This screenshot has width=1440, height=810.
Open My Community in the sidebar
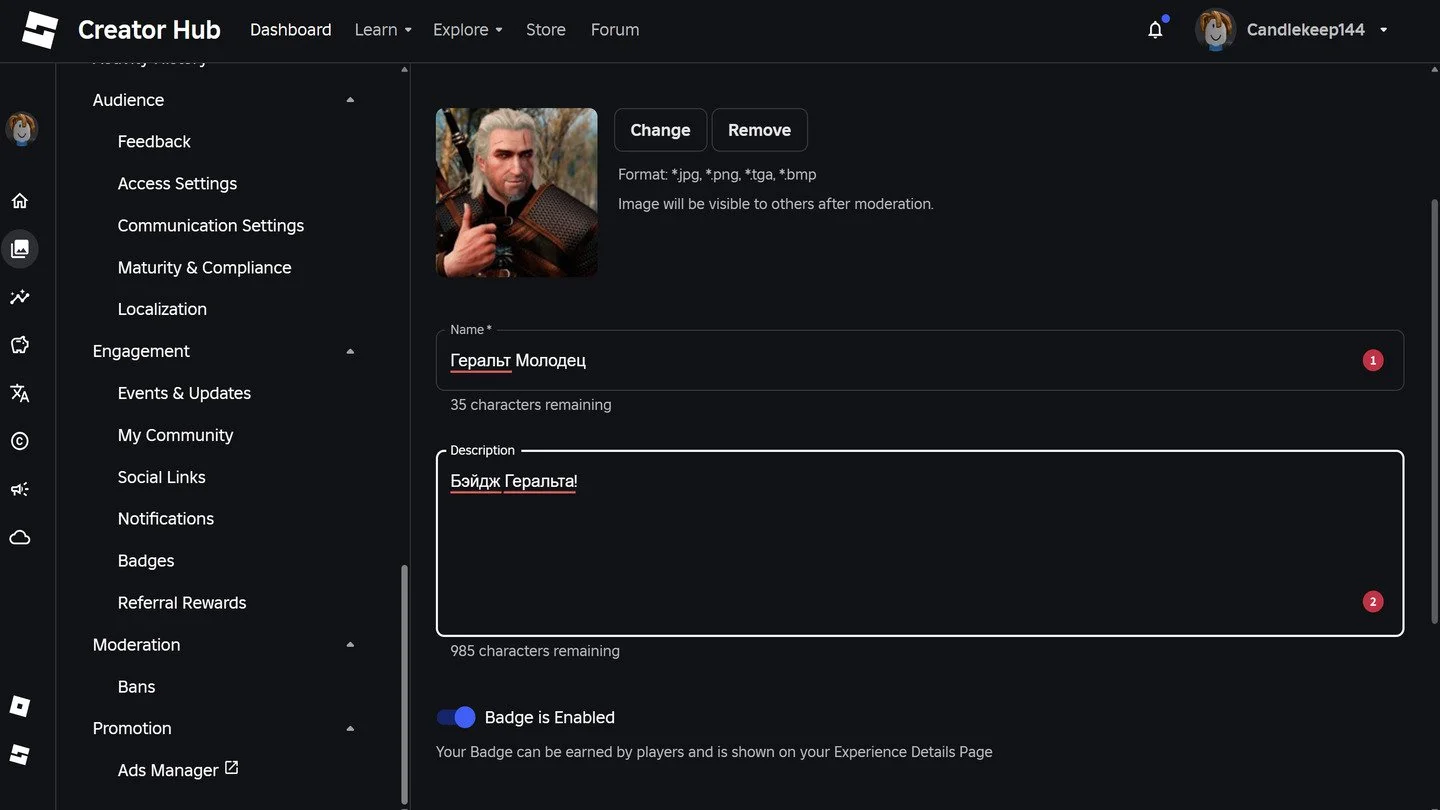175,435
